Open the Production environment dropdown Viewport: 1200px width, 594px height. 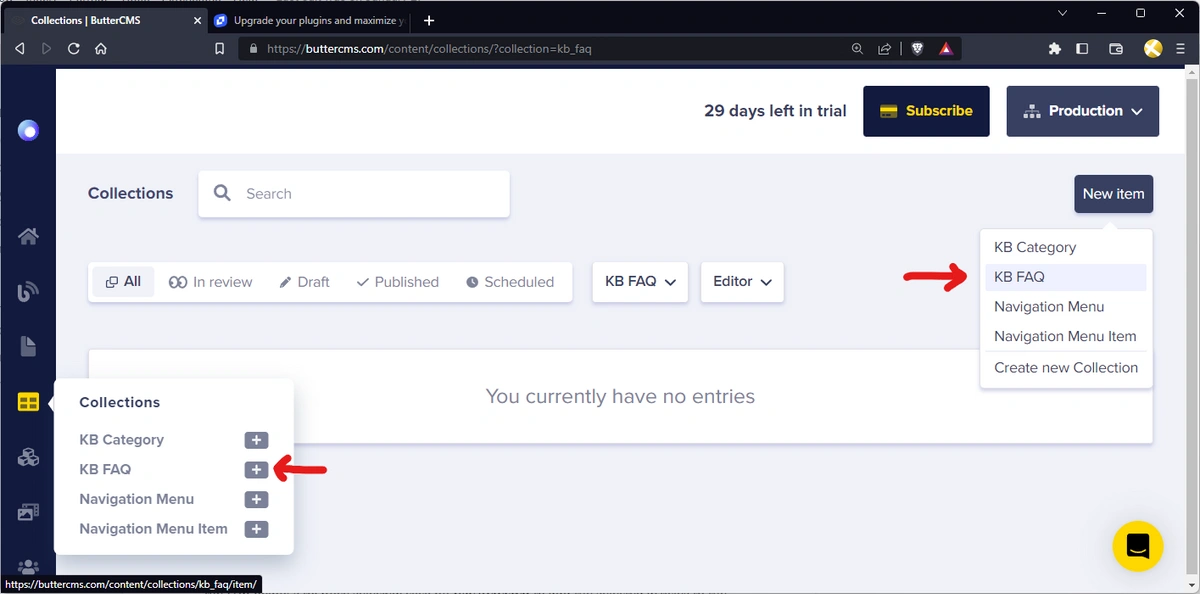[x=1083, y=111]
